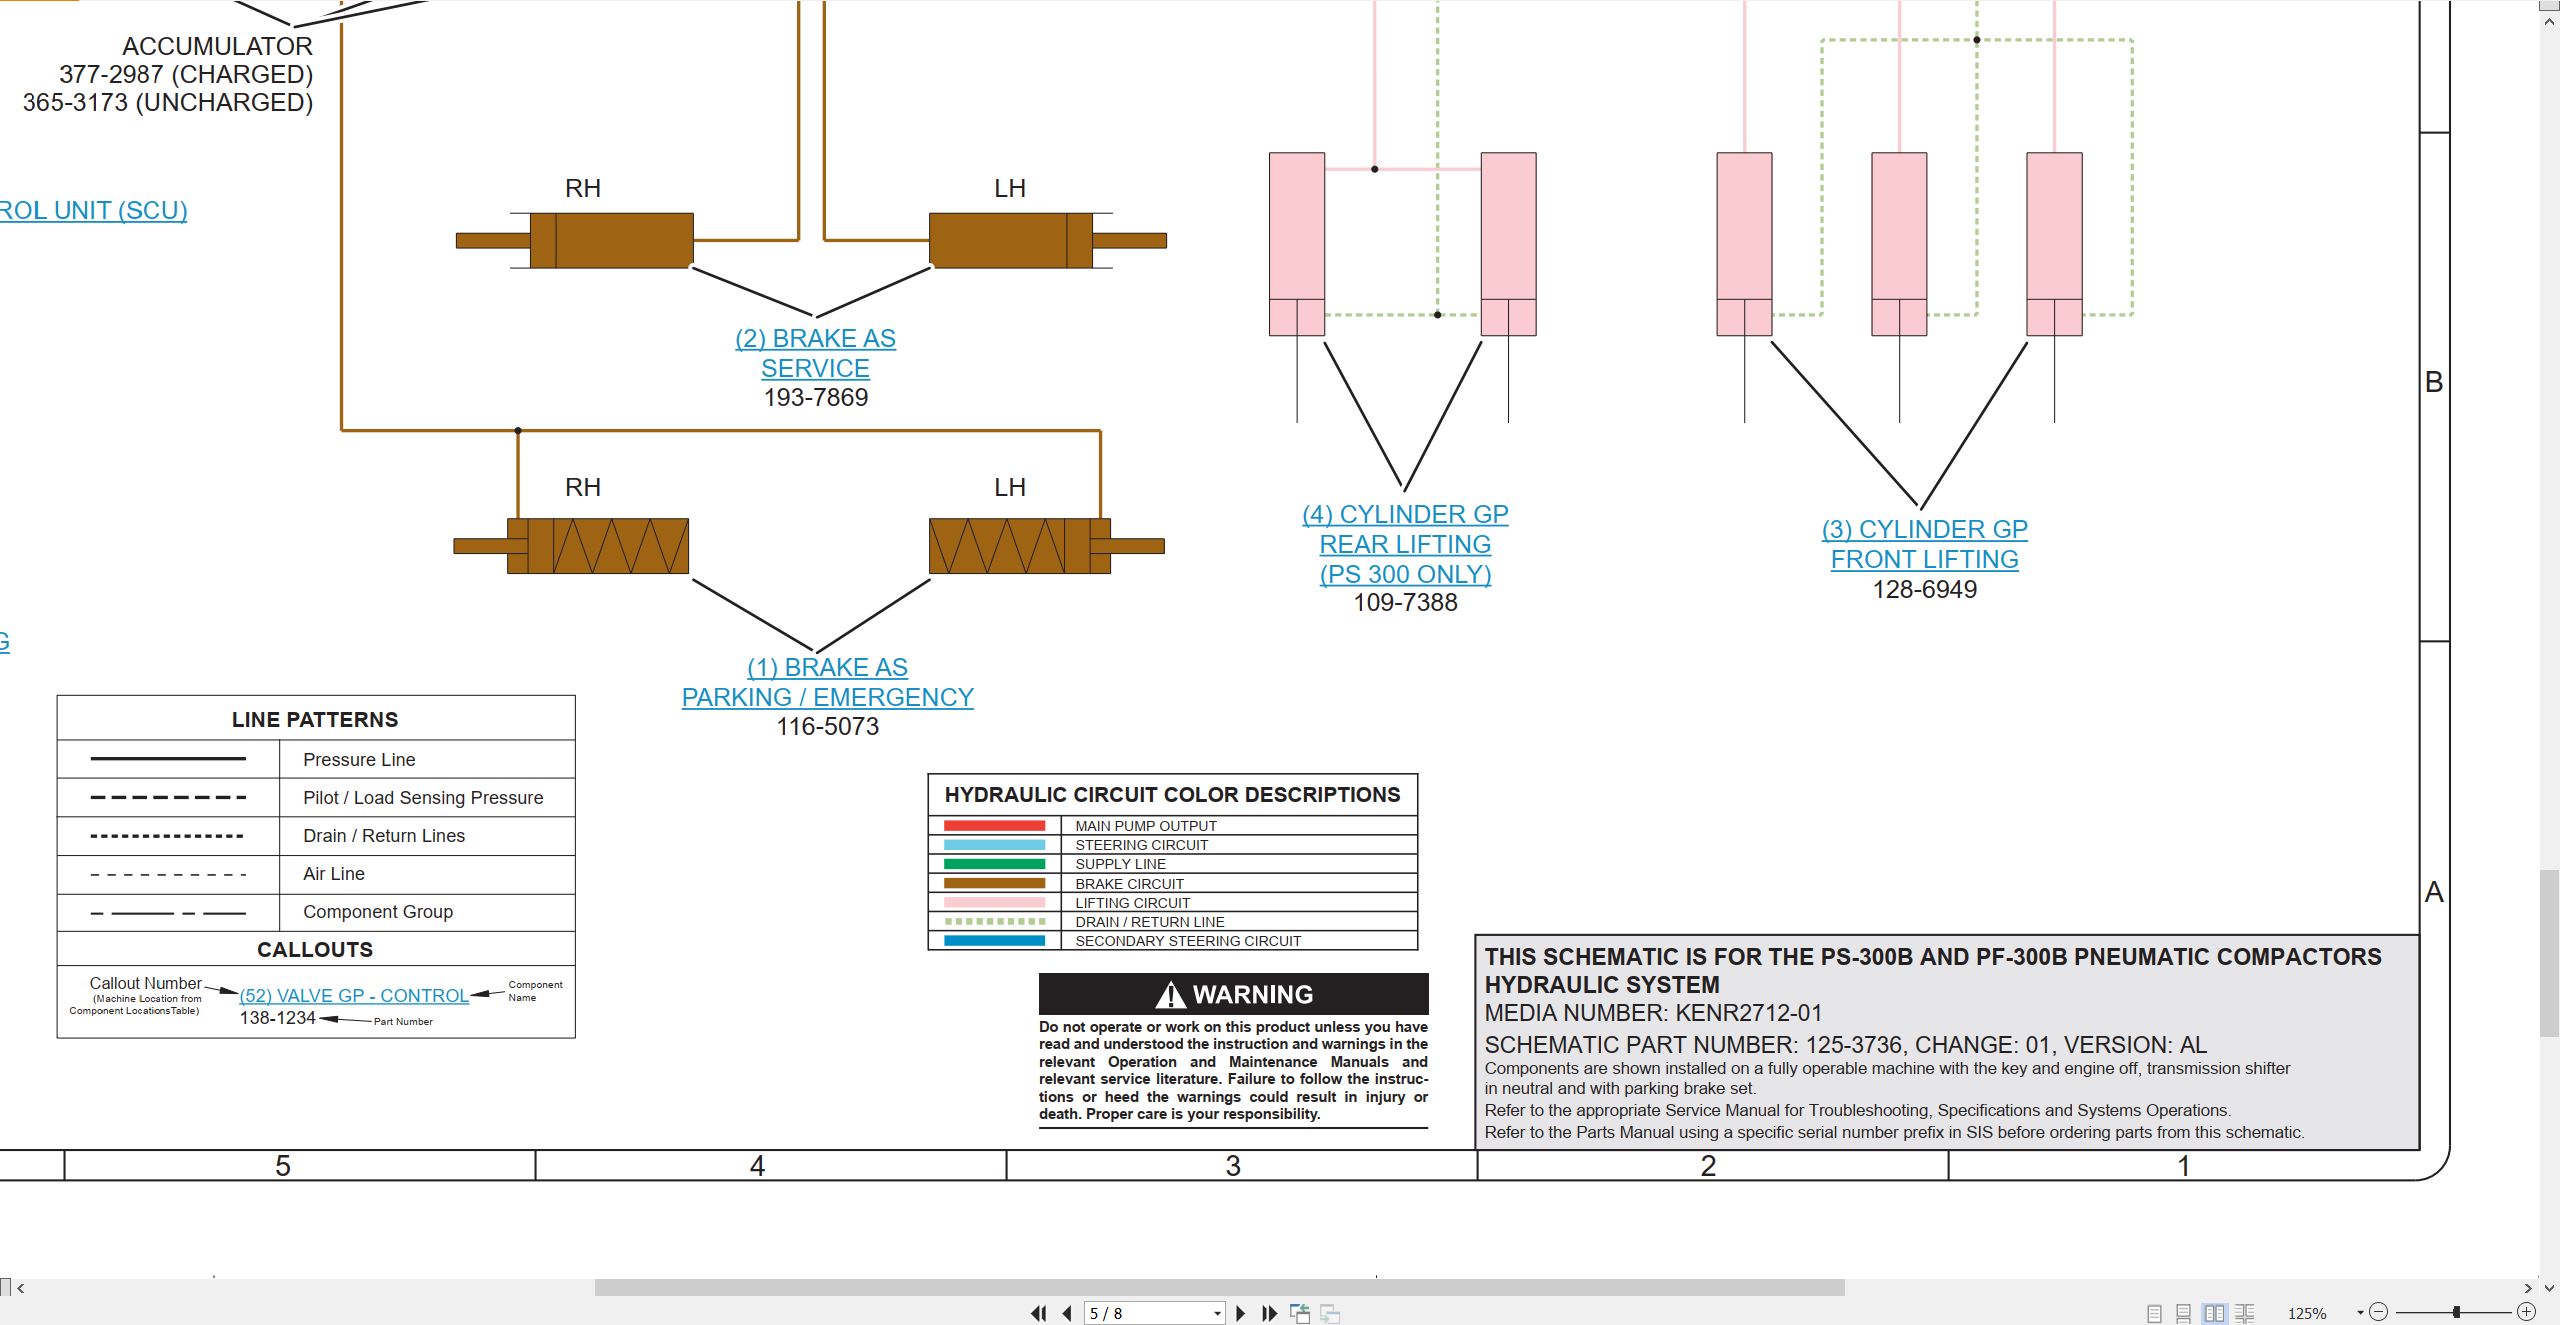Click the vertical scroll down arrow
2560x1325 pixels.
coord(2550,1288)
